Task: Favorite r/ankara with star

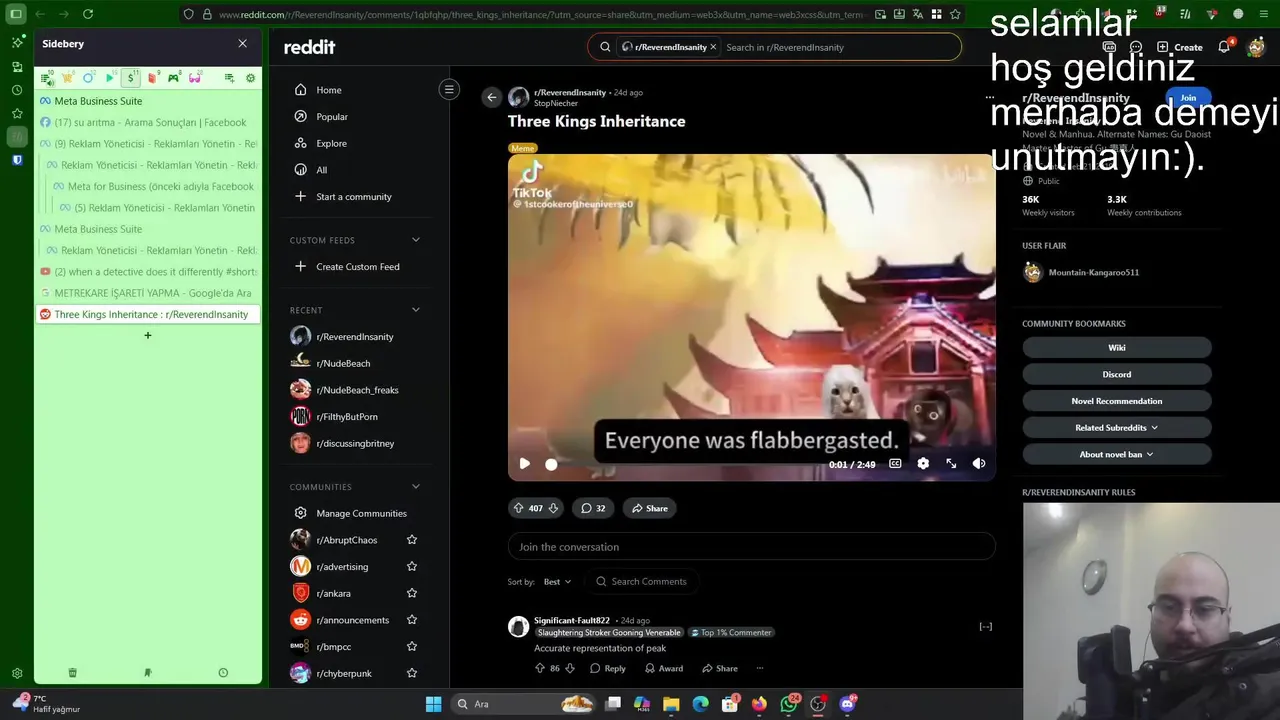Action: [x=412, y=593]
